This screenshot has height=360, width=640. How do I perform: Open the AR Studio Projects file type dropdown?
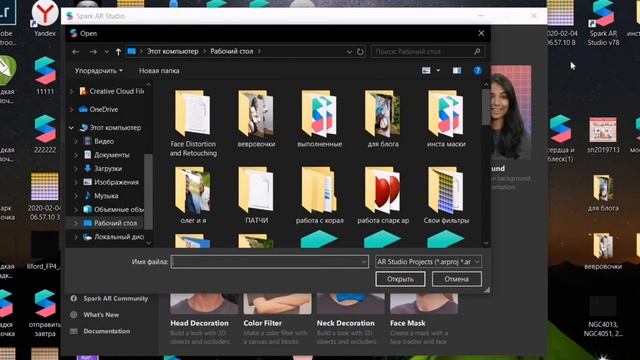428,262
